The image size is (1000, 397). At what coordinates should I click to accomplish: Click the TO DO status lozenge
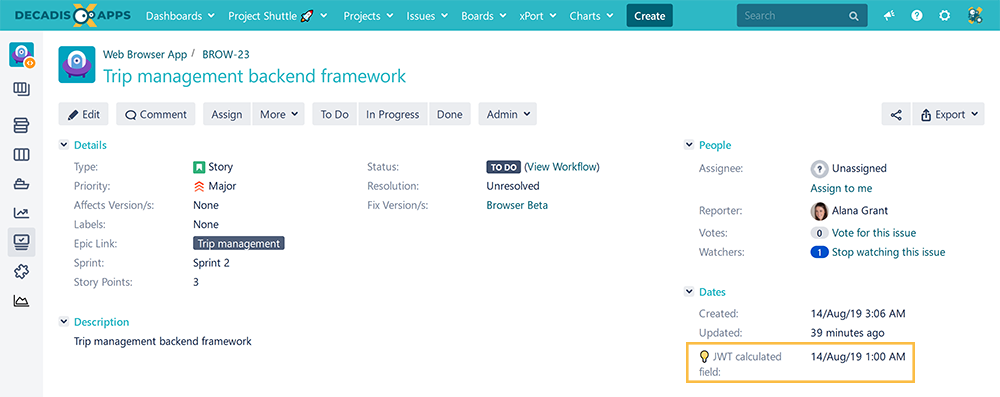pos(504,167)
